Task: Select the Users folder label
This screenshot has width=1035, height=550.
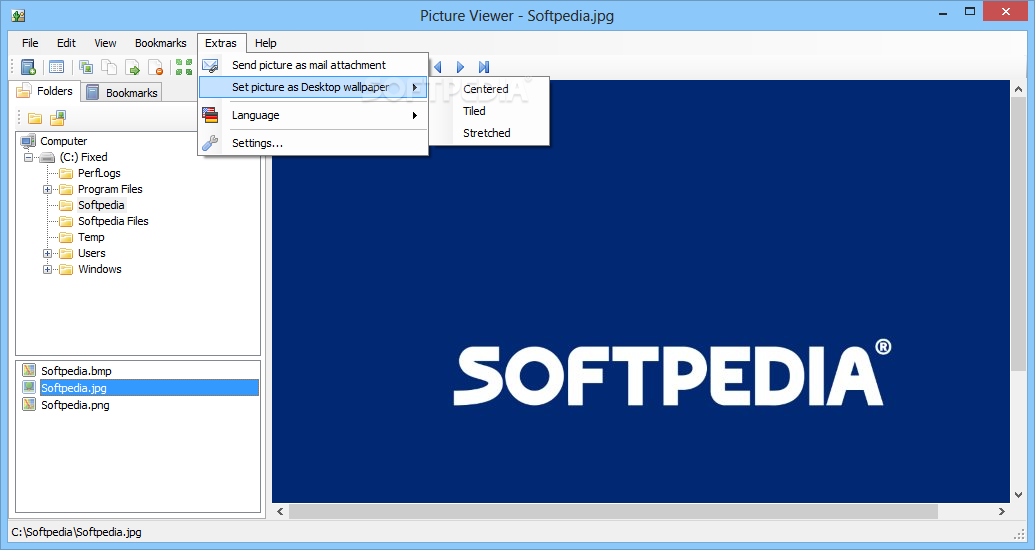Action: coord(91,254)
